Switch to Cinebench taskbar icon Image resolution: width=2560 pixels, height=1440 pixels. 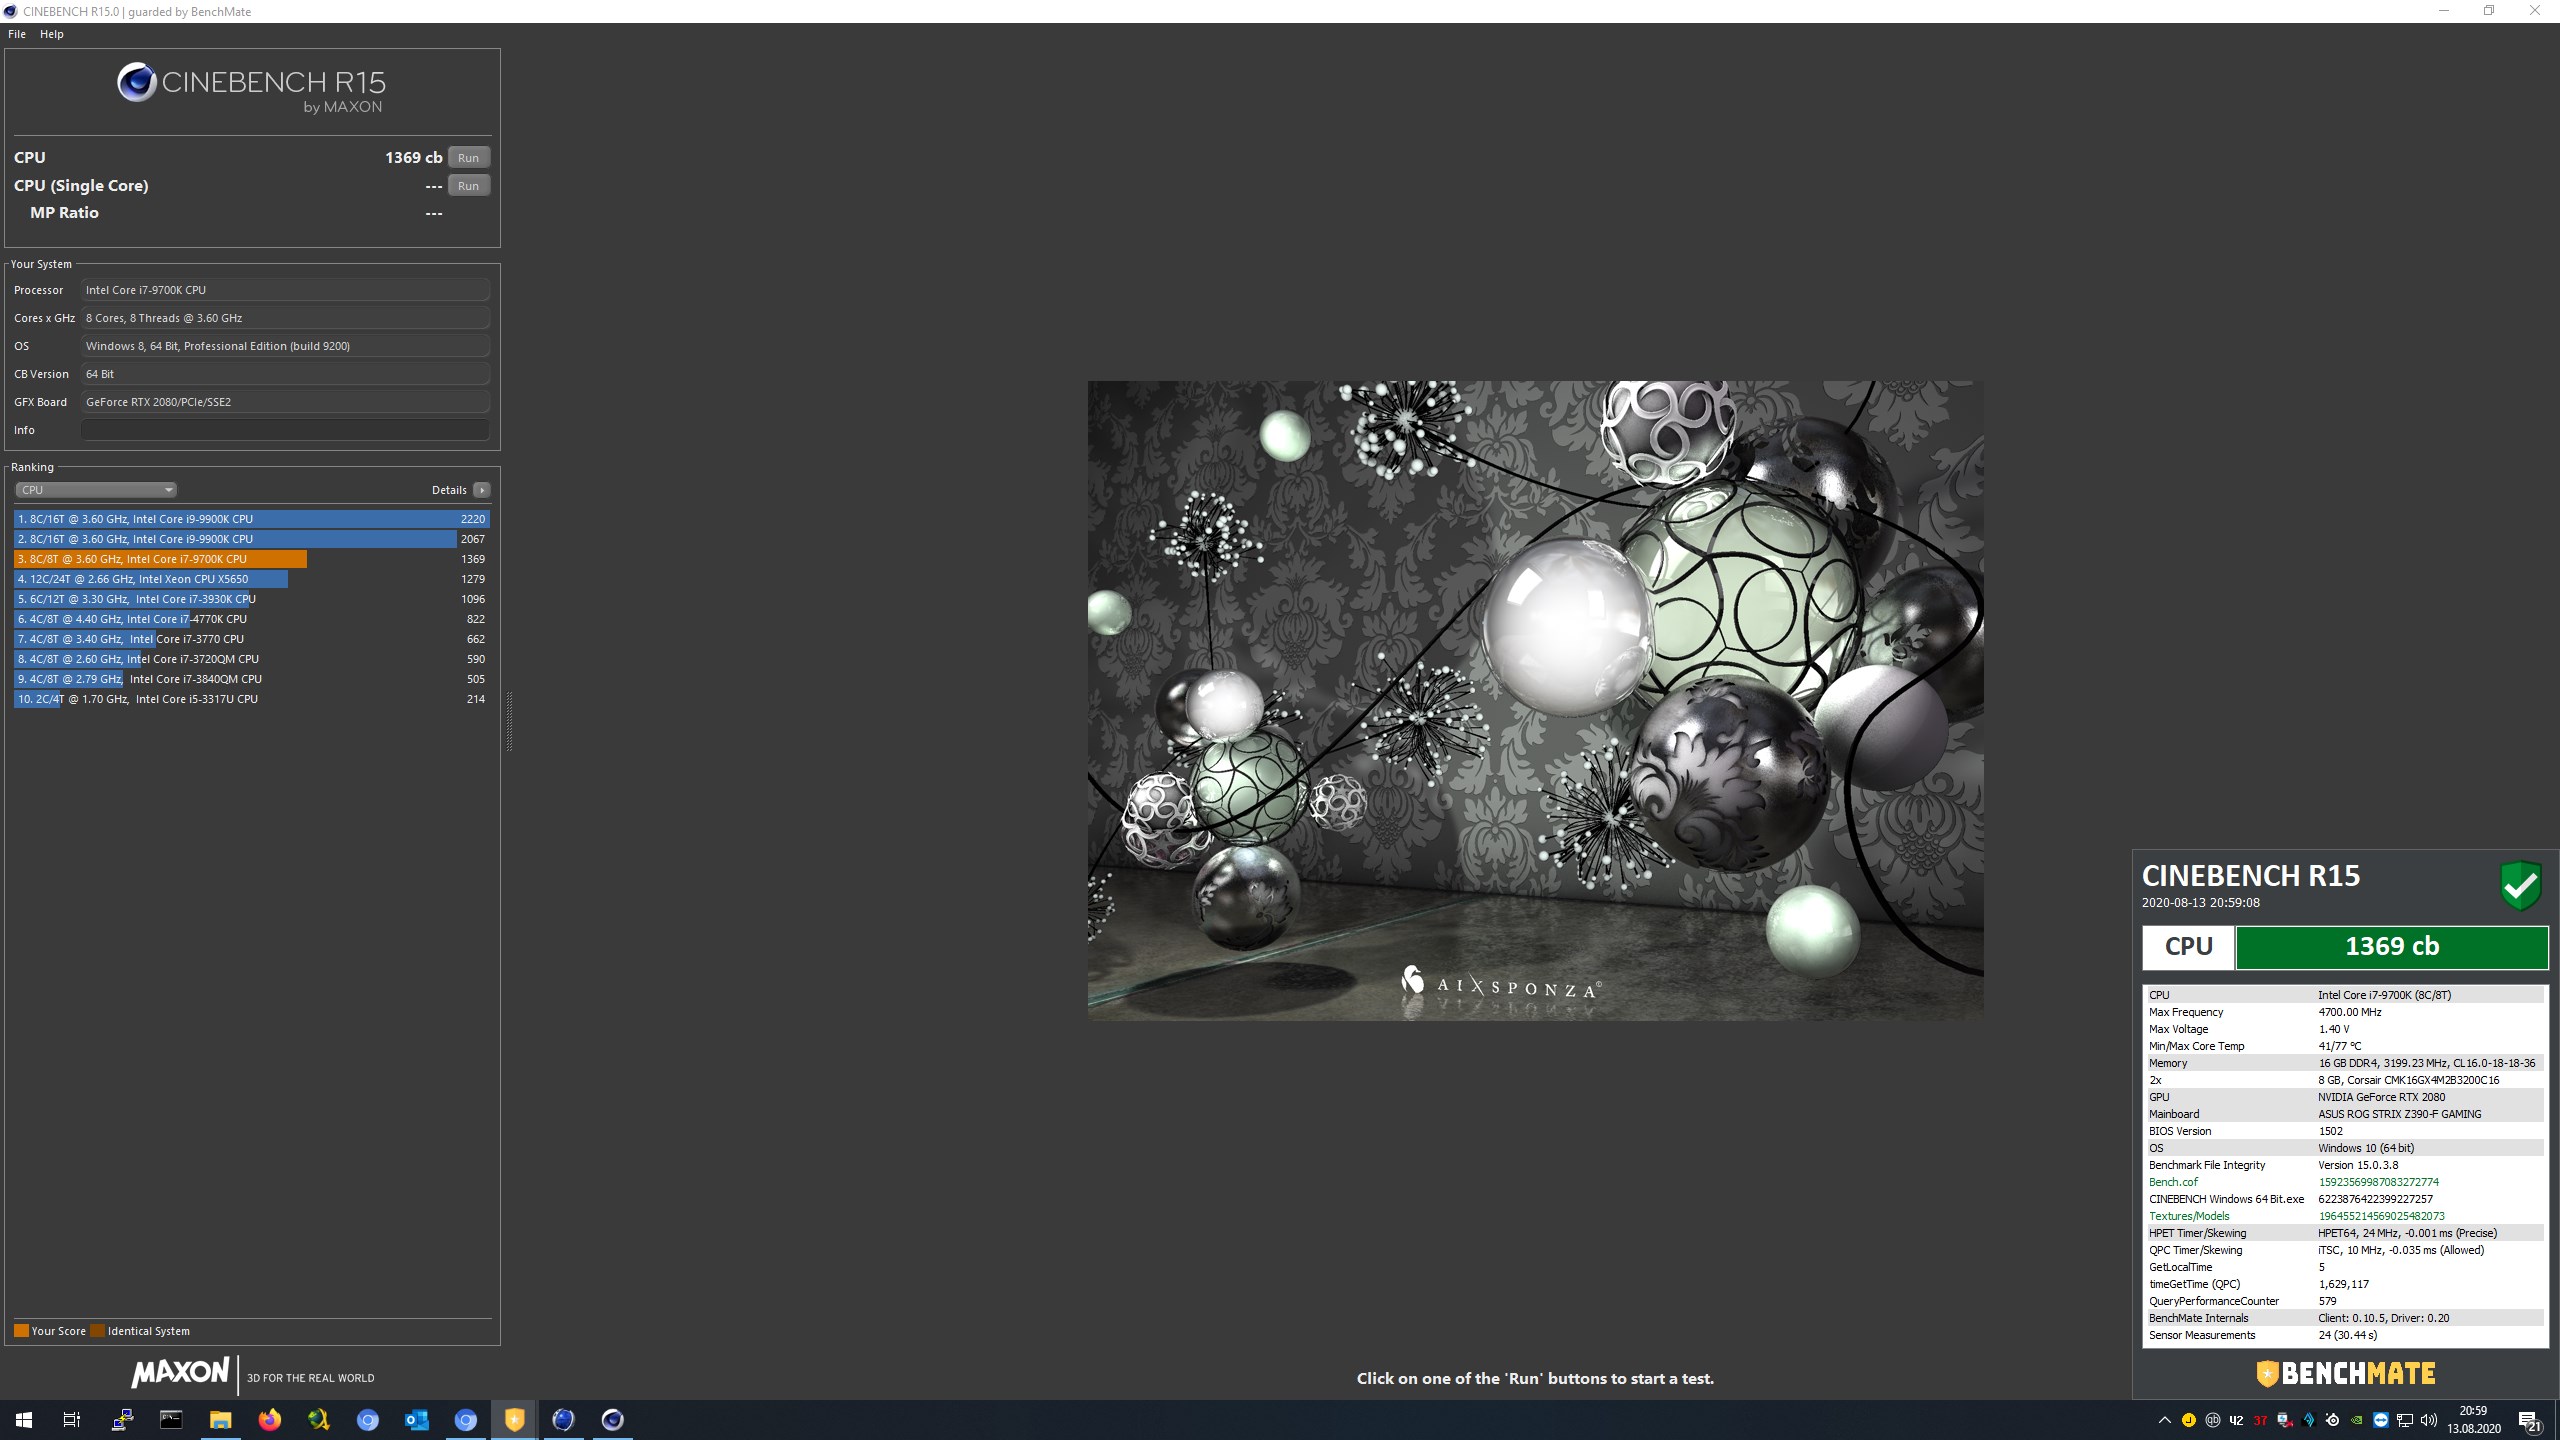[x=613, y=1420]
